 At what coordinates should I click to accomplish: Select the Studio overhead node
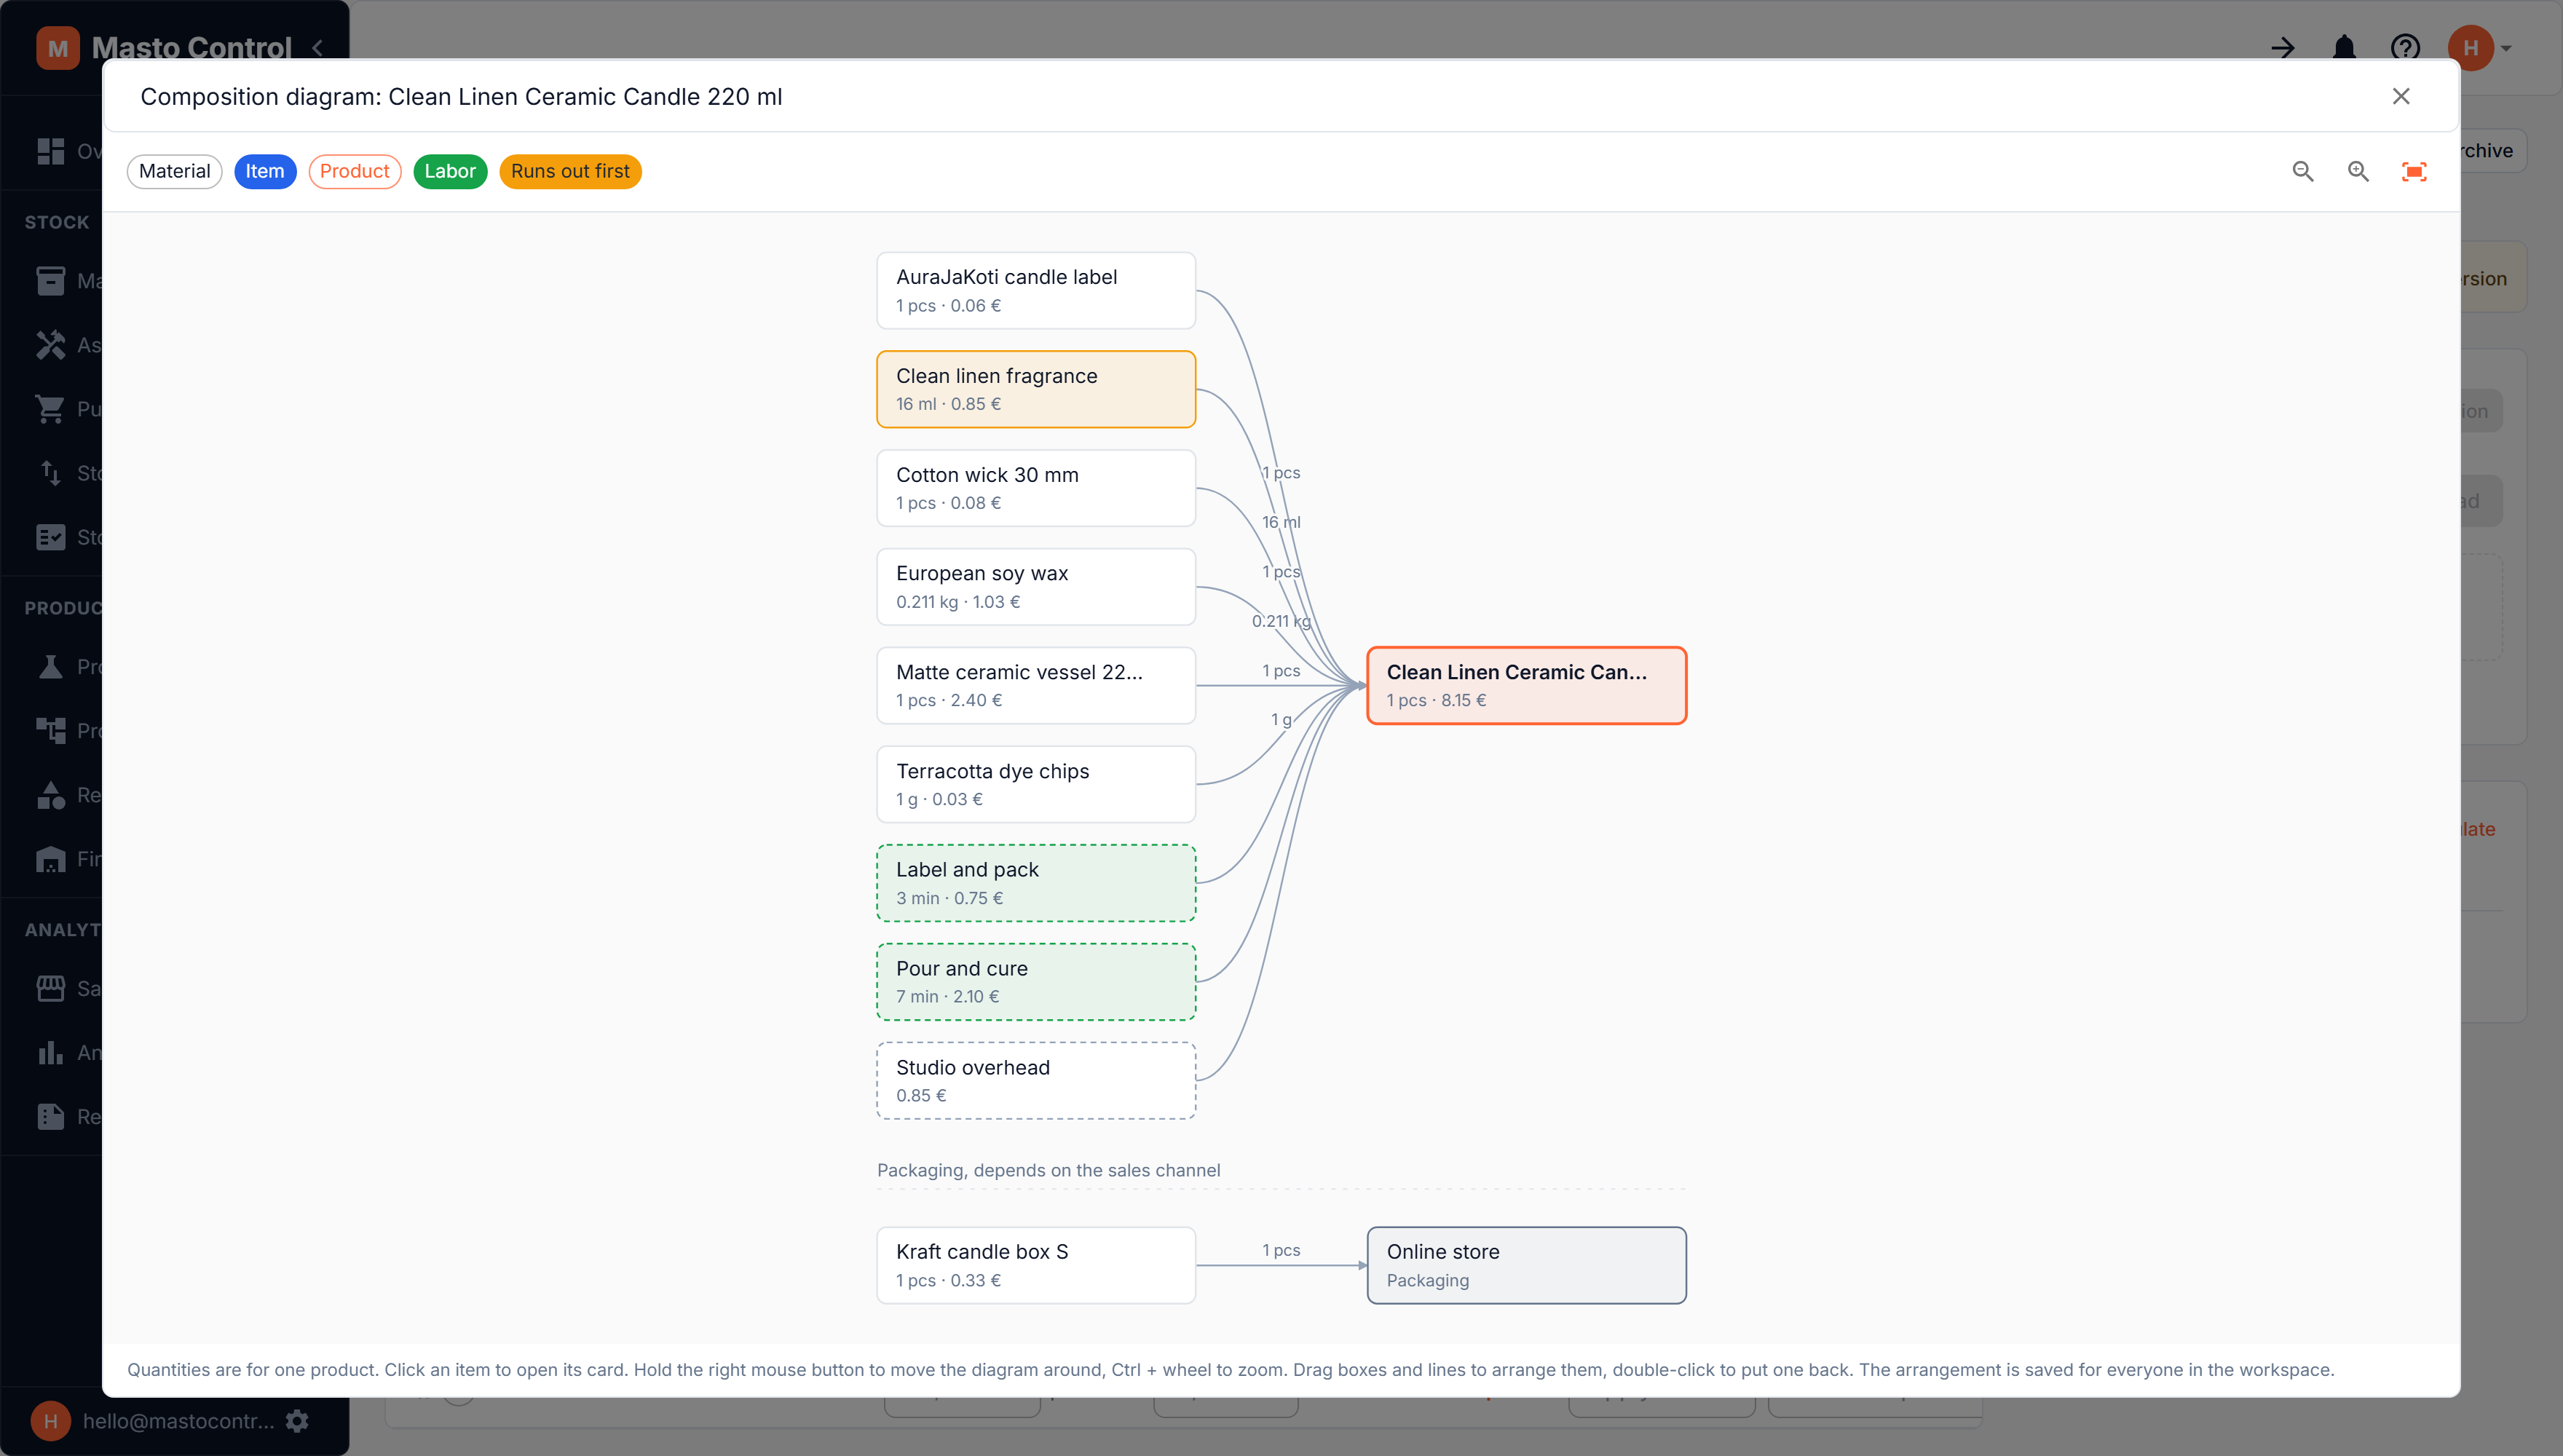point(1036,1081)
